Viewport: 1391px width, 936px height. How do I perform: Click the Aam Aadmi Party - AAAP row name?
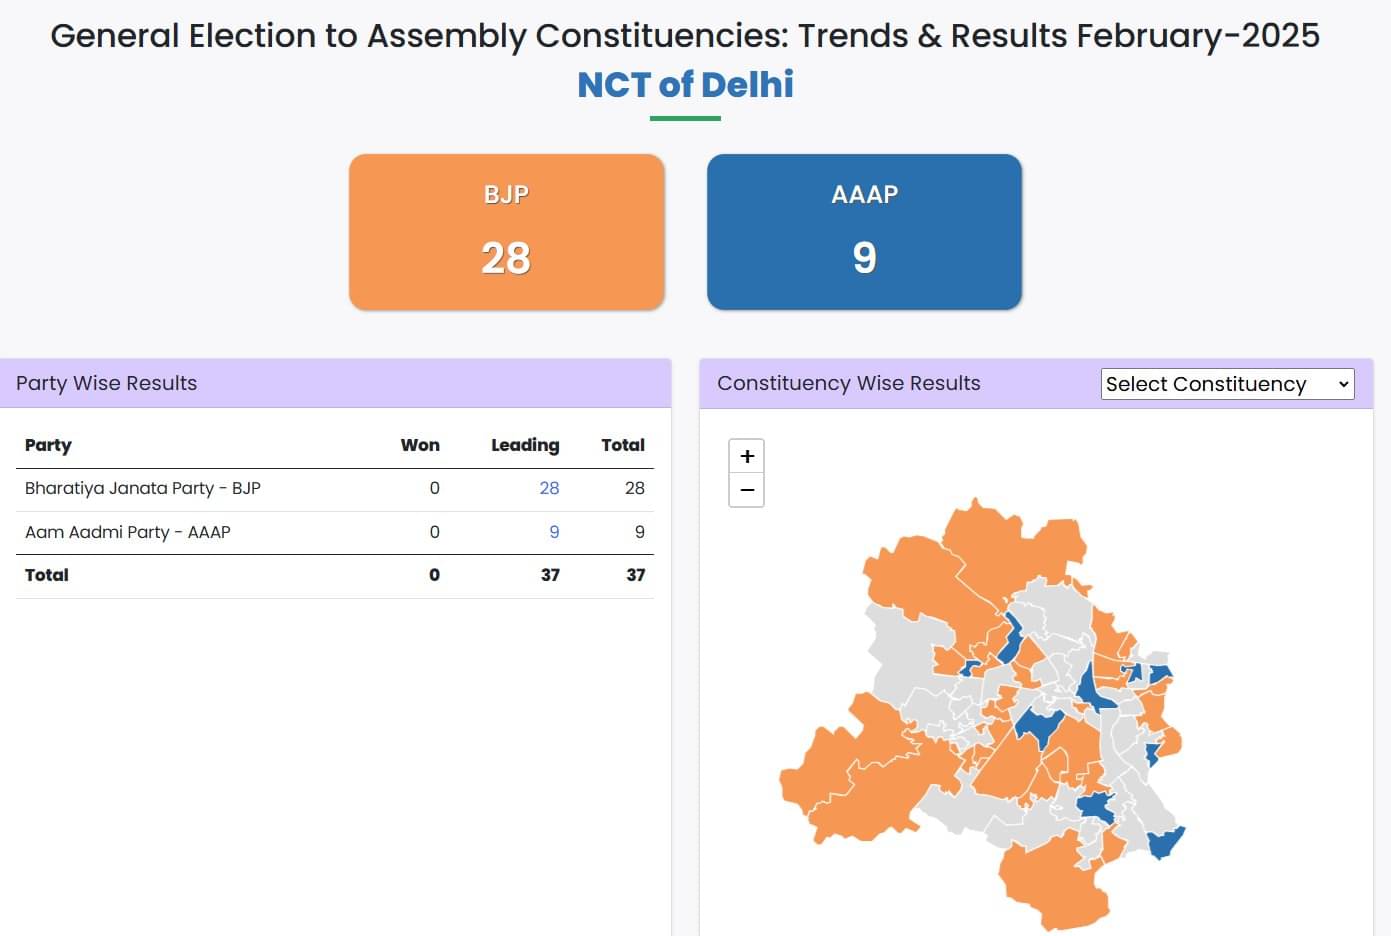(127, 532)
